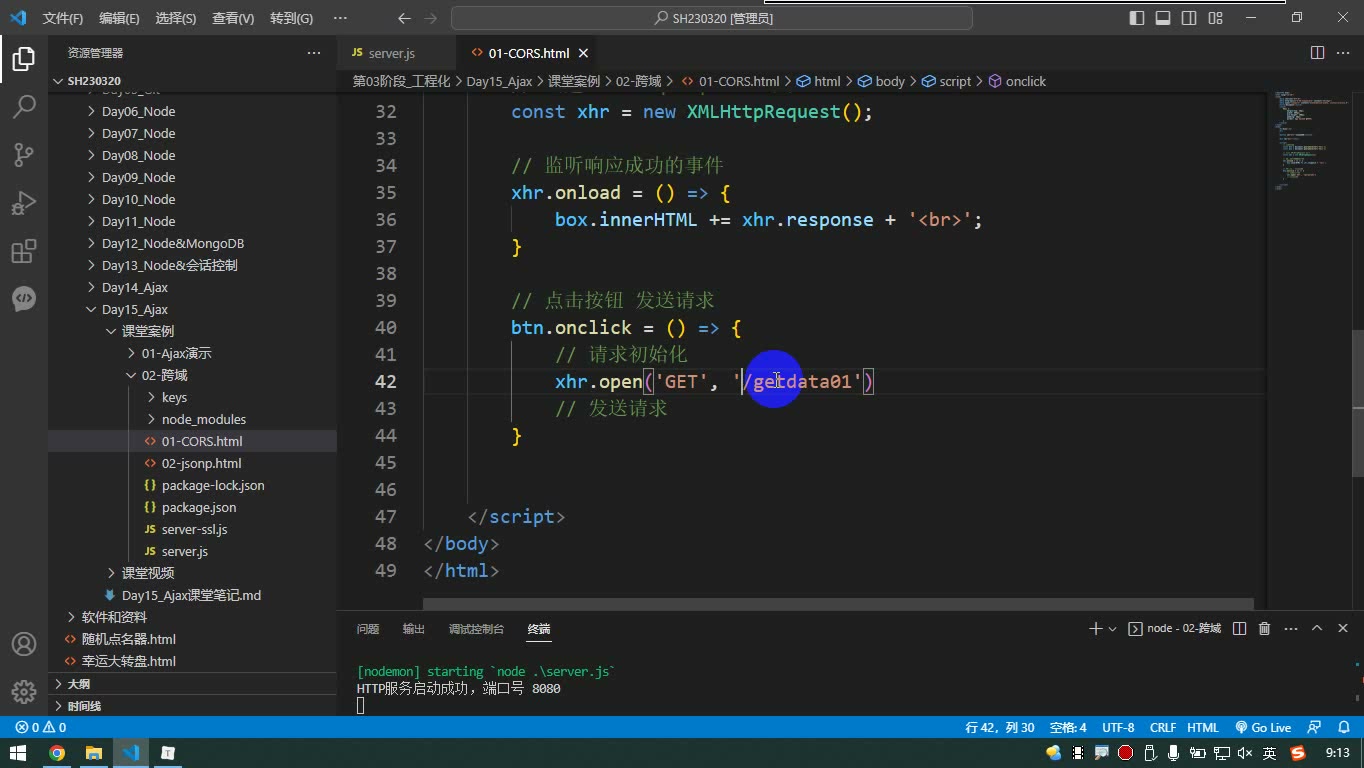
Task: Expand the Day14_Ajax folder
Action: (134, 287)
